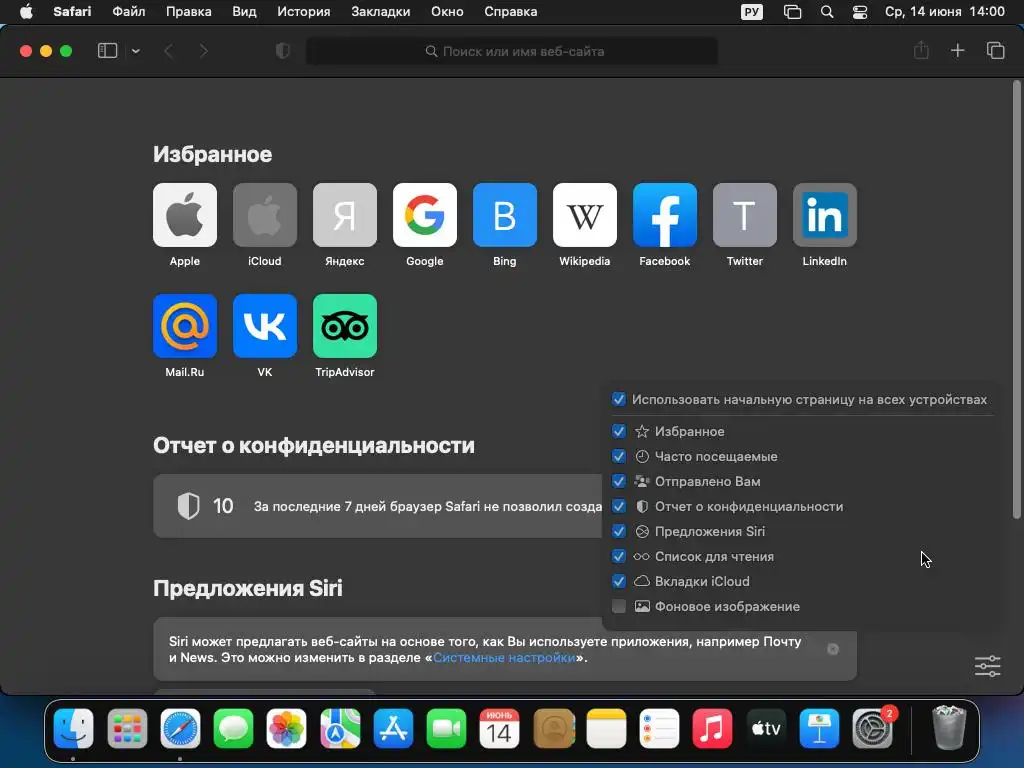1024x768 pixels.
Task: Open the Google favorite tile
Action: click(424, 215)
